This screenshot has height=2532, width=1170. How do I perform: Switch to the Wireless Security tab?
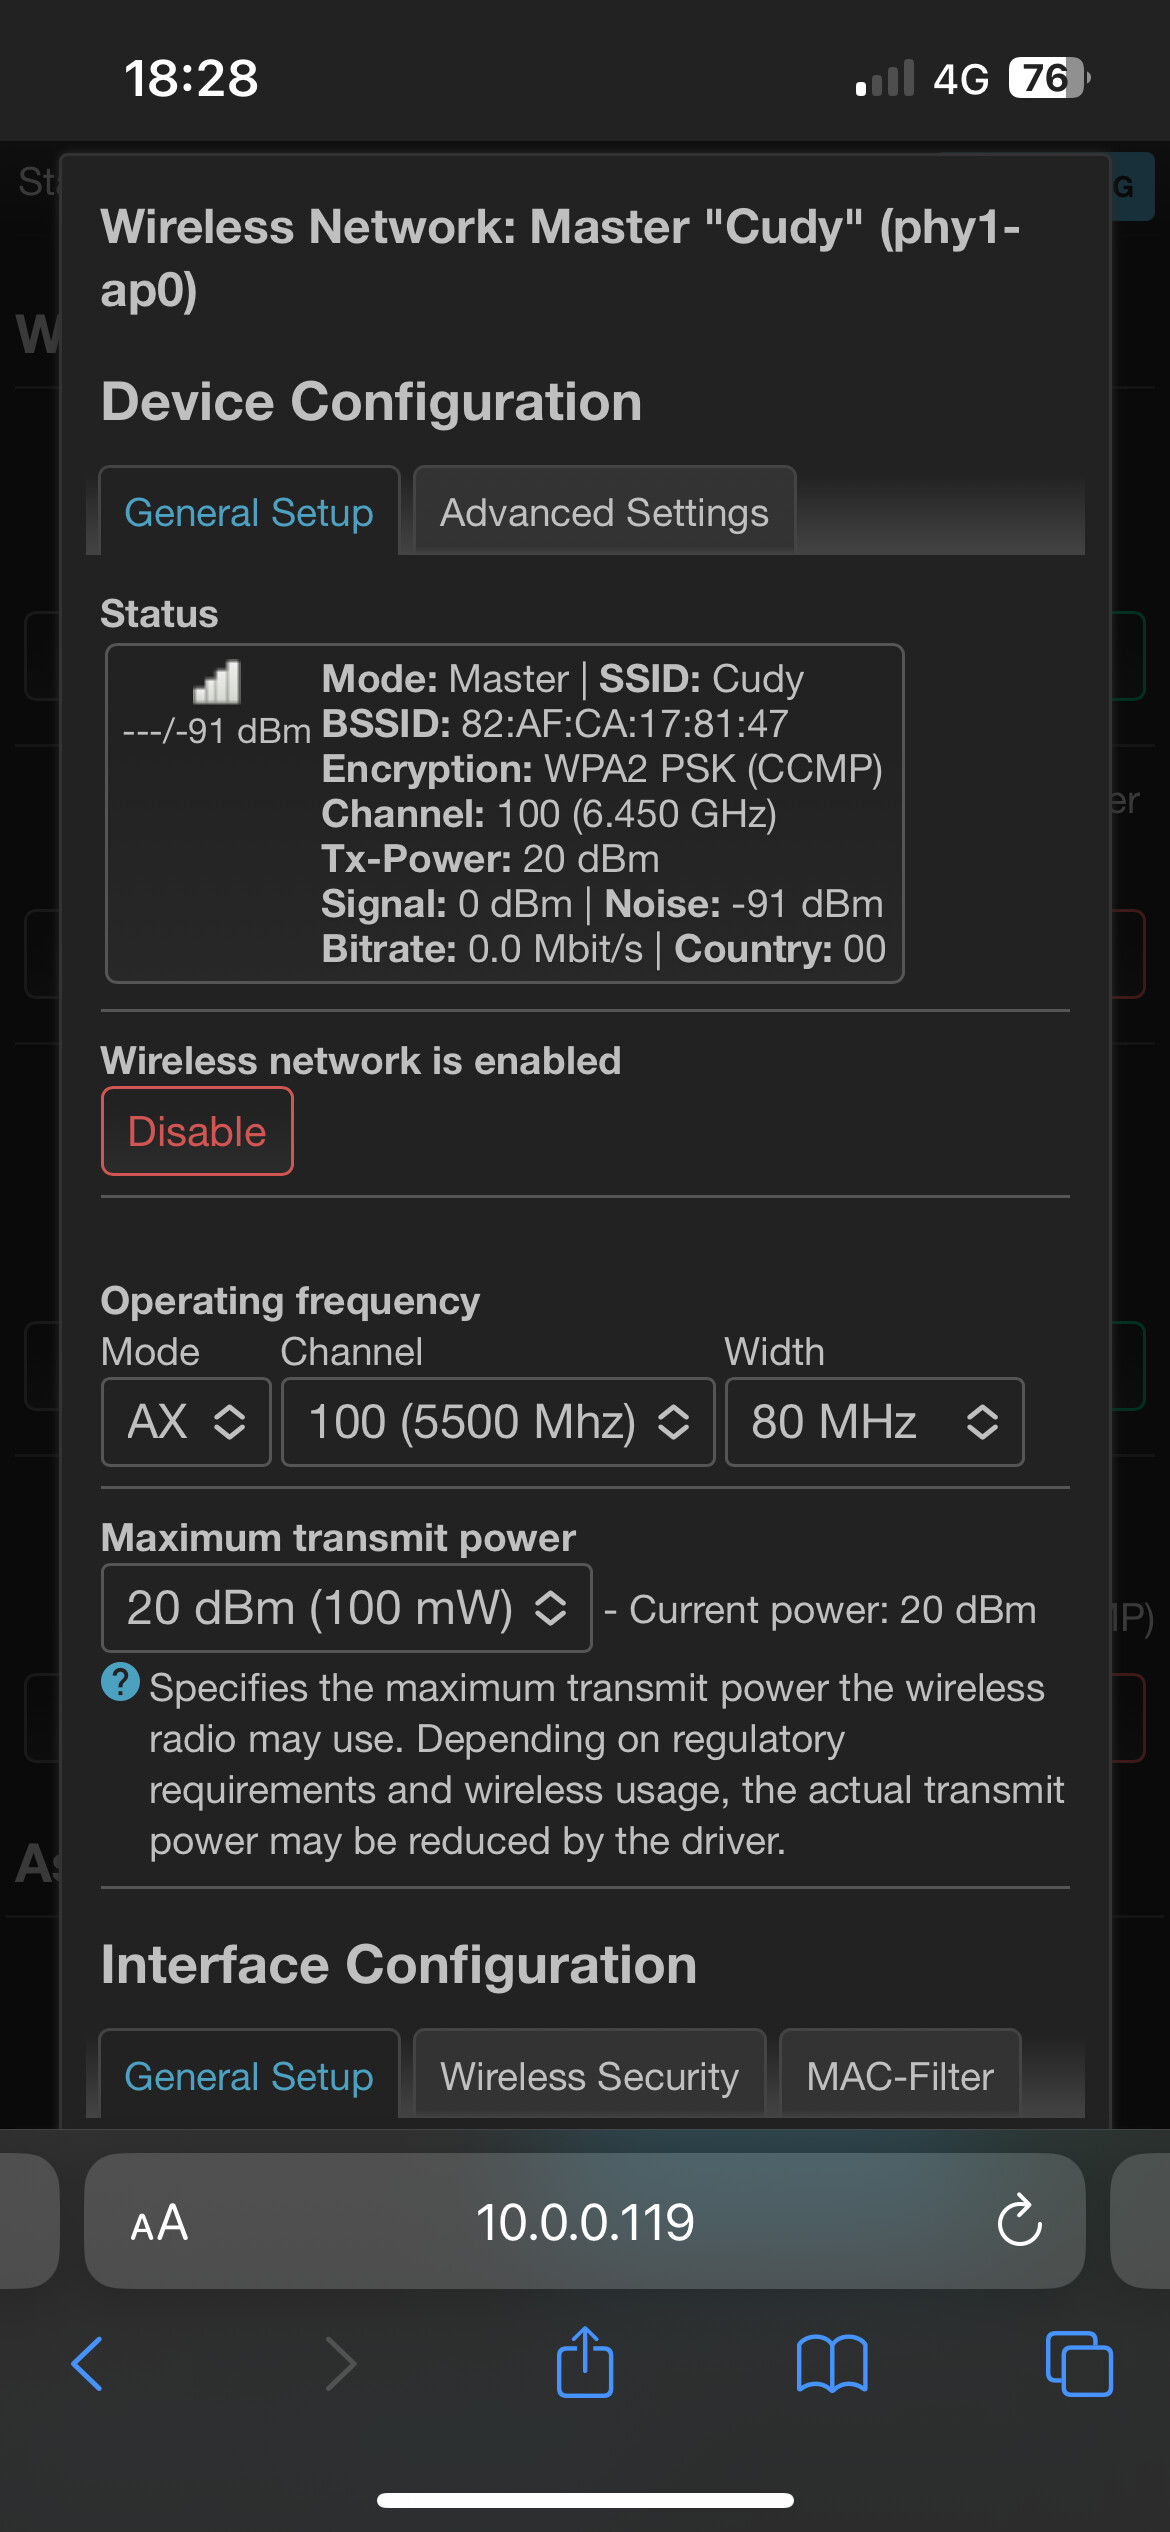coord(590,2074)
